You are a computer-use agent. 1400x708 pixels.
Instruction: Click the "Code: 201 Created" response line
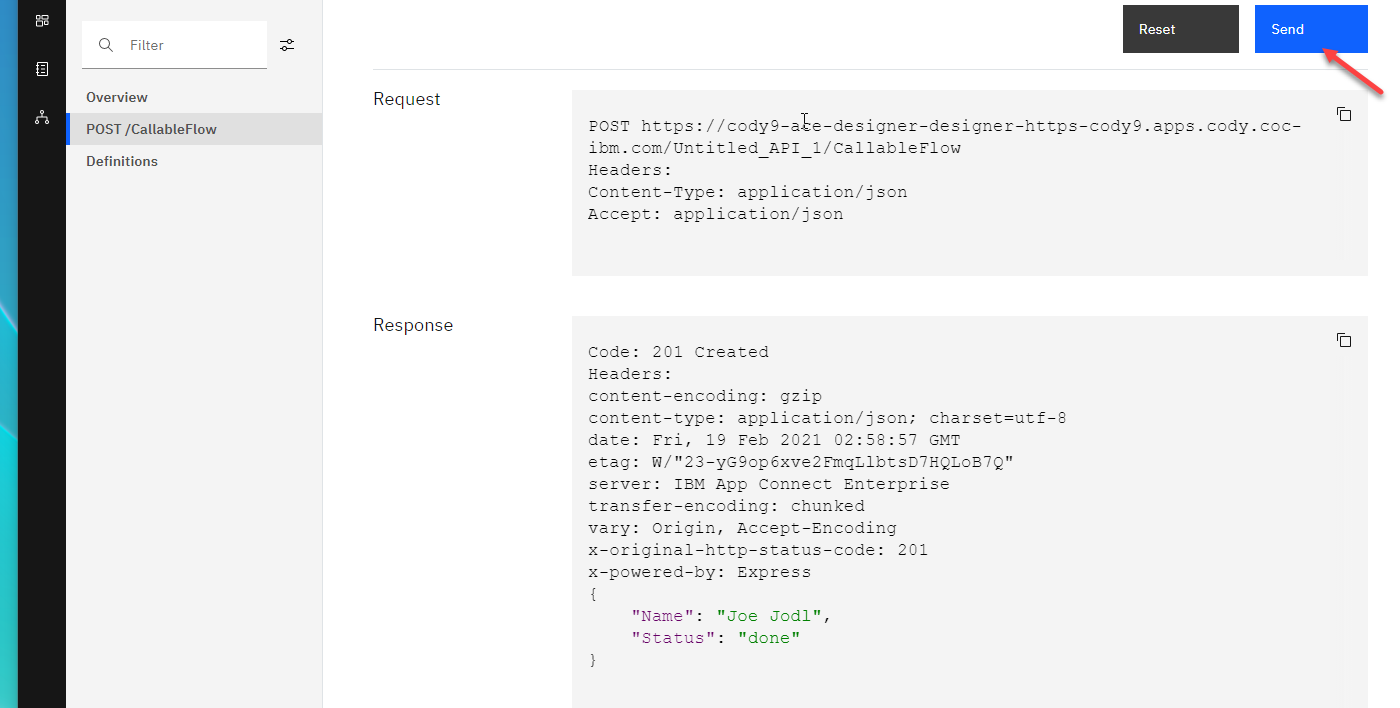pyautogui.click(x=678, y=352)
